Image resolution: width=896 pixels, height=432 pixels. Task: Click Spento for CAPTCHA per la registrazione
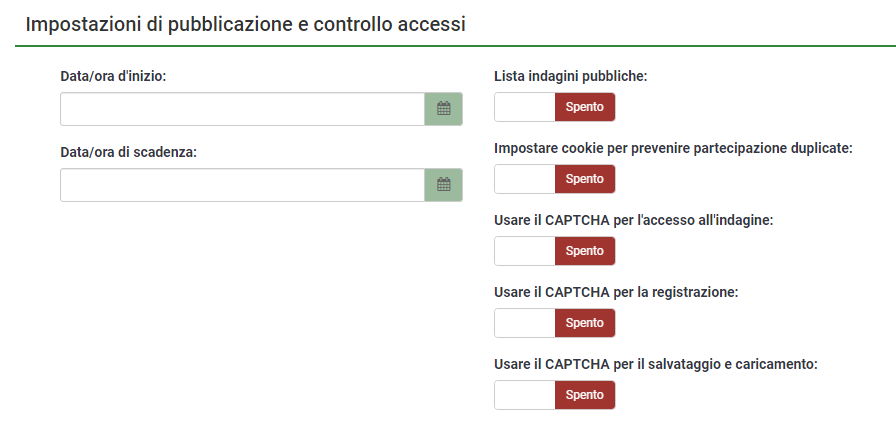(585, 323)
